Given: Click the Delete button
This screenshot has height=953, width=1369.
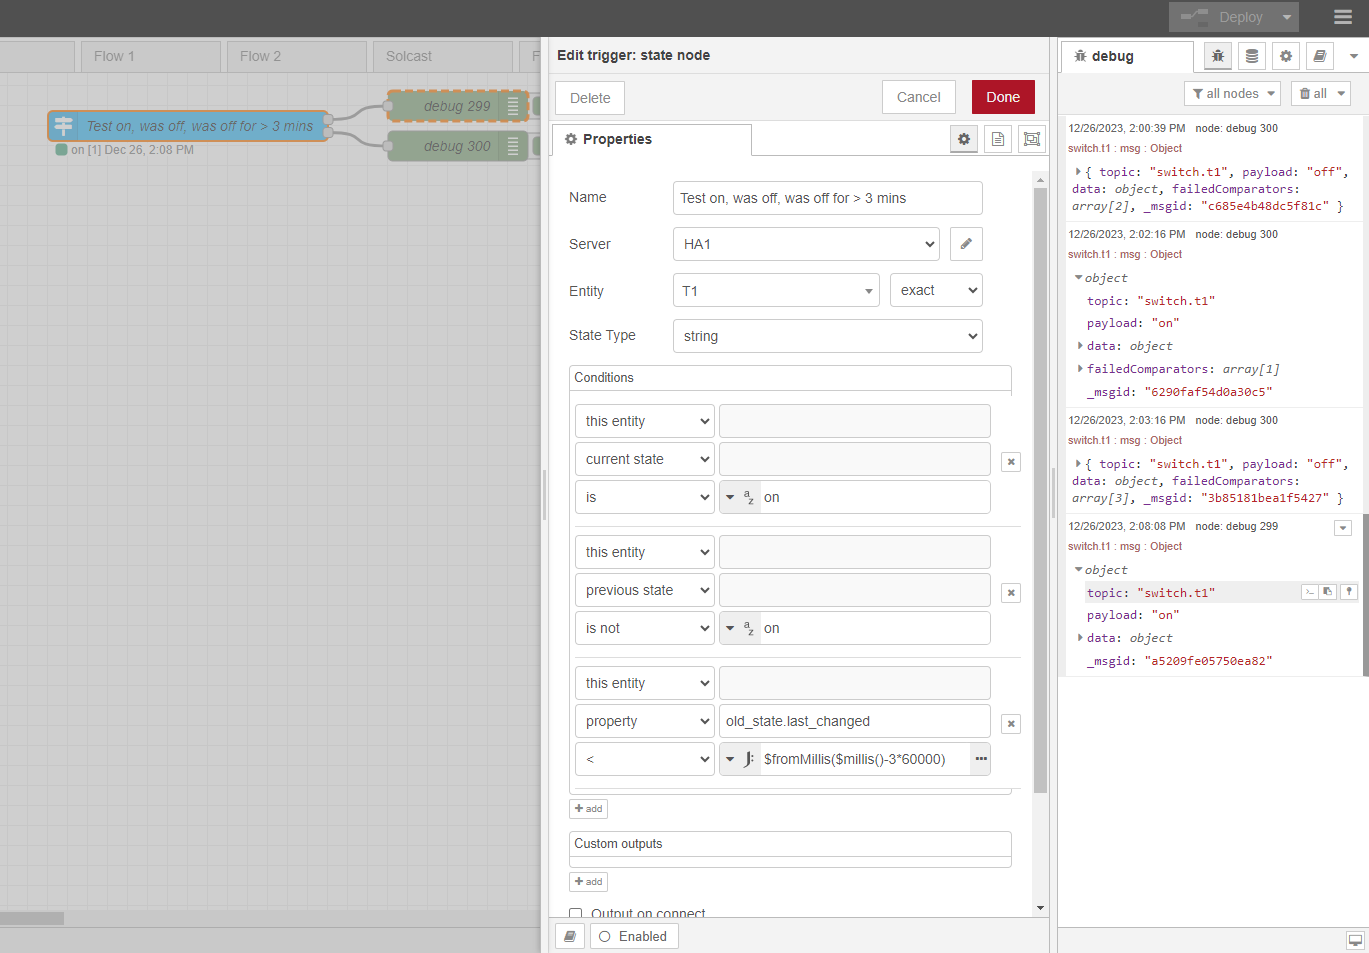Looking at the screenshot, I should [590, 98].
